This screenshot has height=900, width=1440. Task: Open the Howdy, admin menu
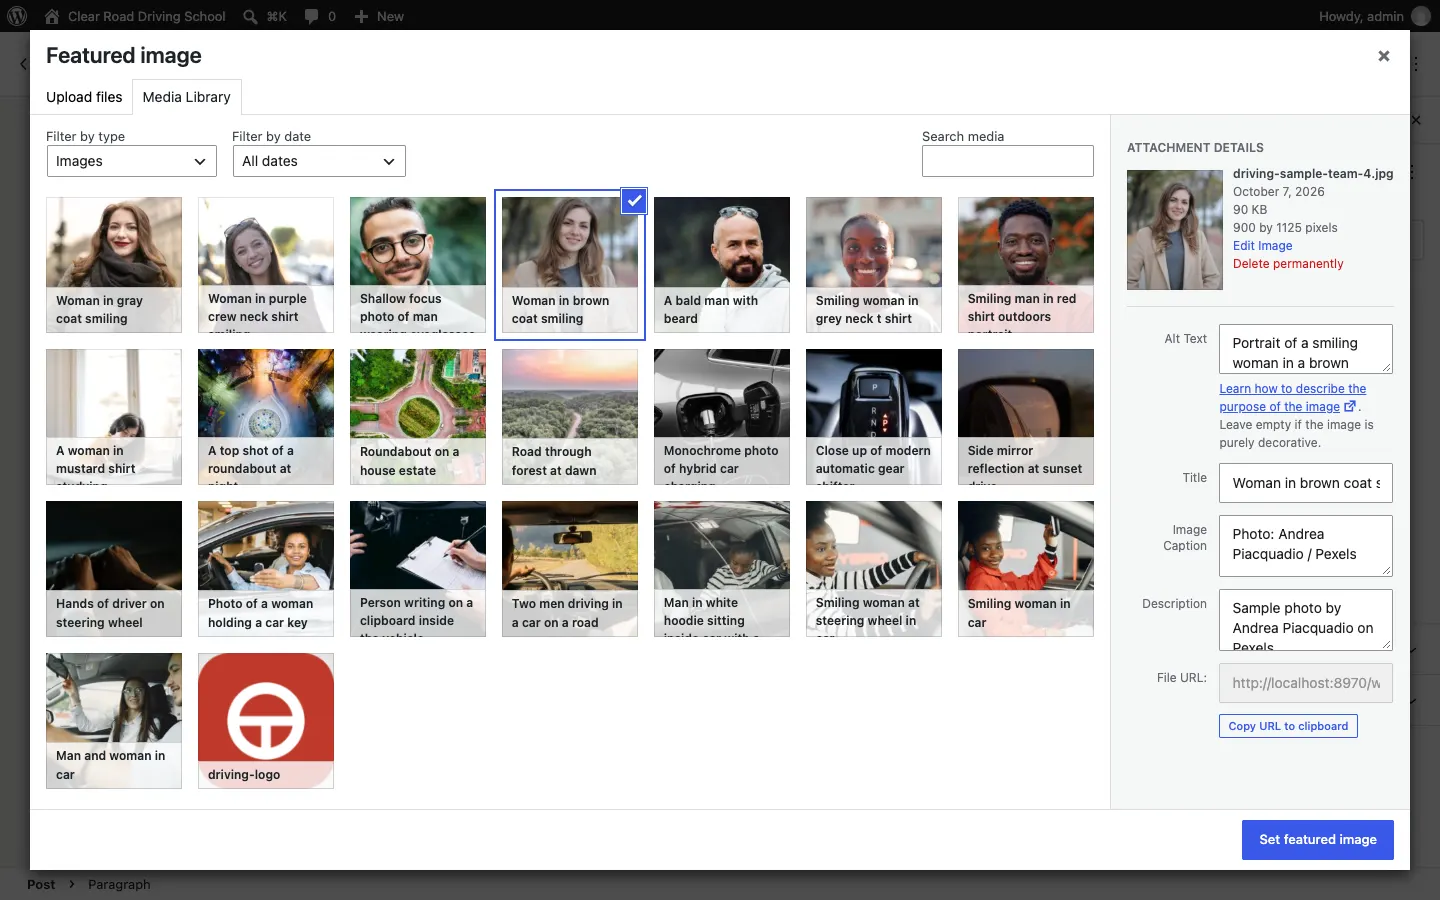(1374, 16)
